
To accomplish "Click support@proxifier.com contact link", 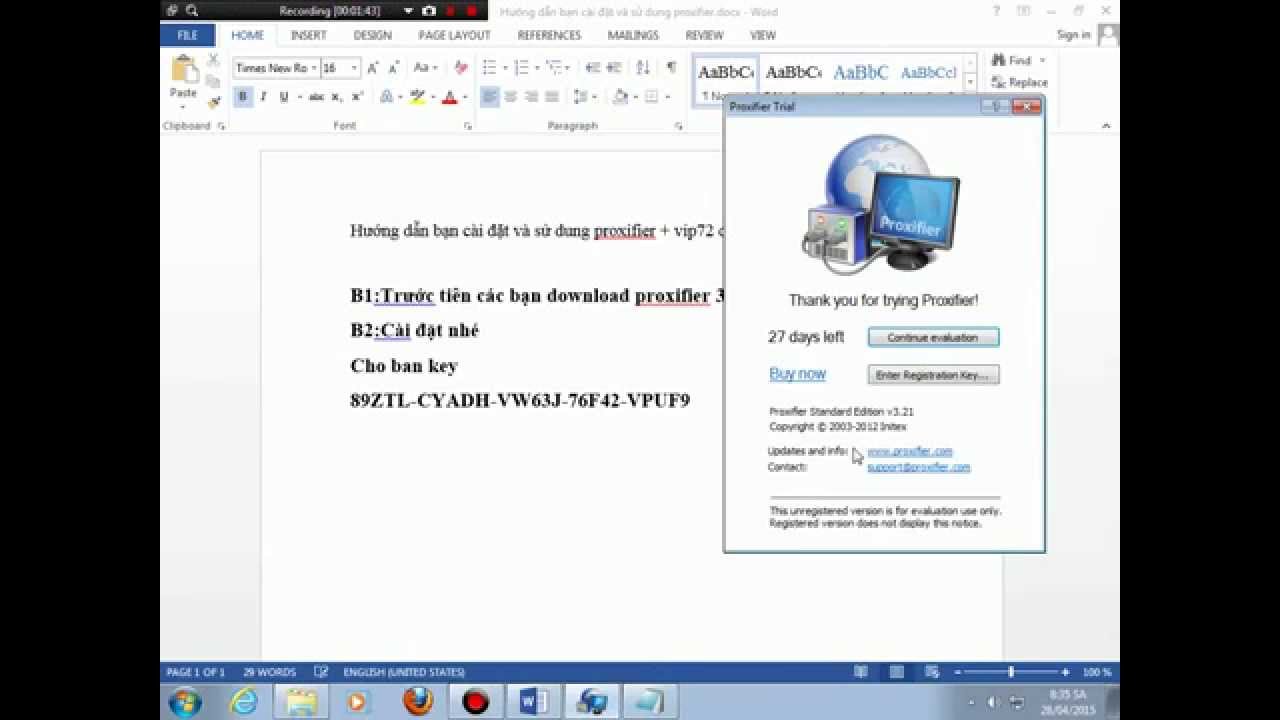I will [x=918, y=467].
